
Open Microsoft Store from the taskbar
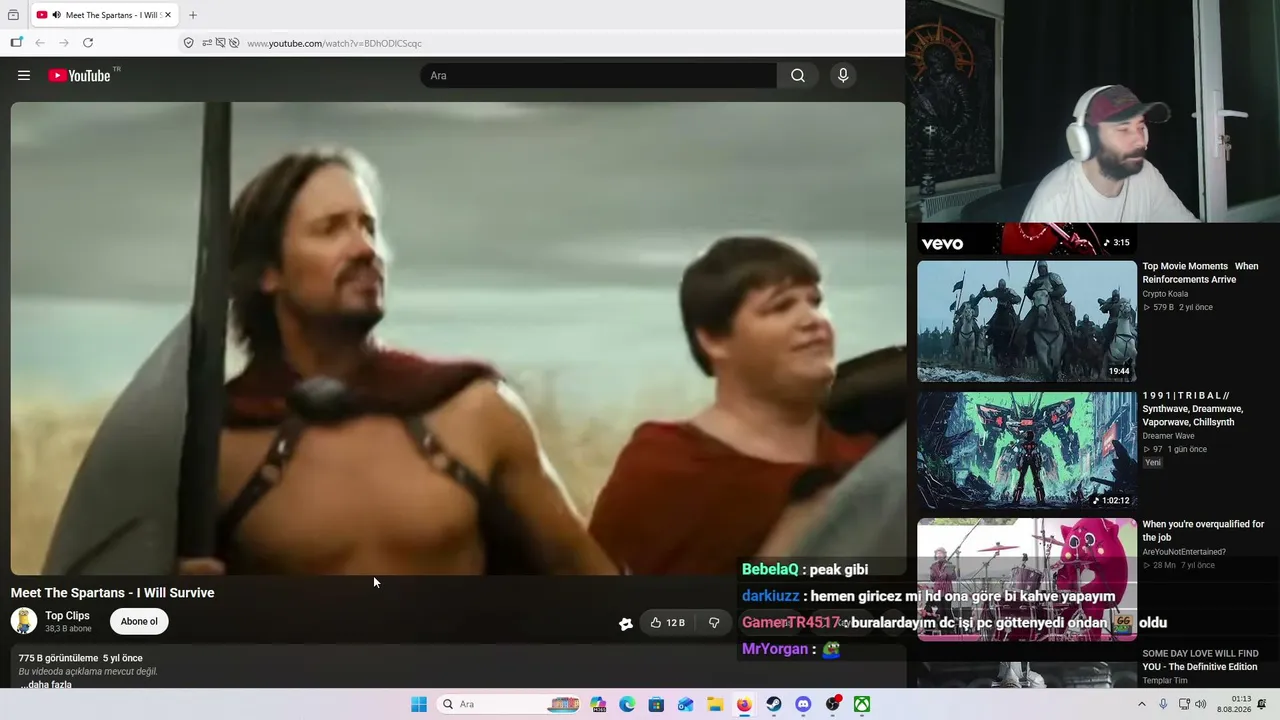tap(656, 704)
